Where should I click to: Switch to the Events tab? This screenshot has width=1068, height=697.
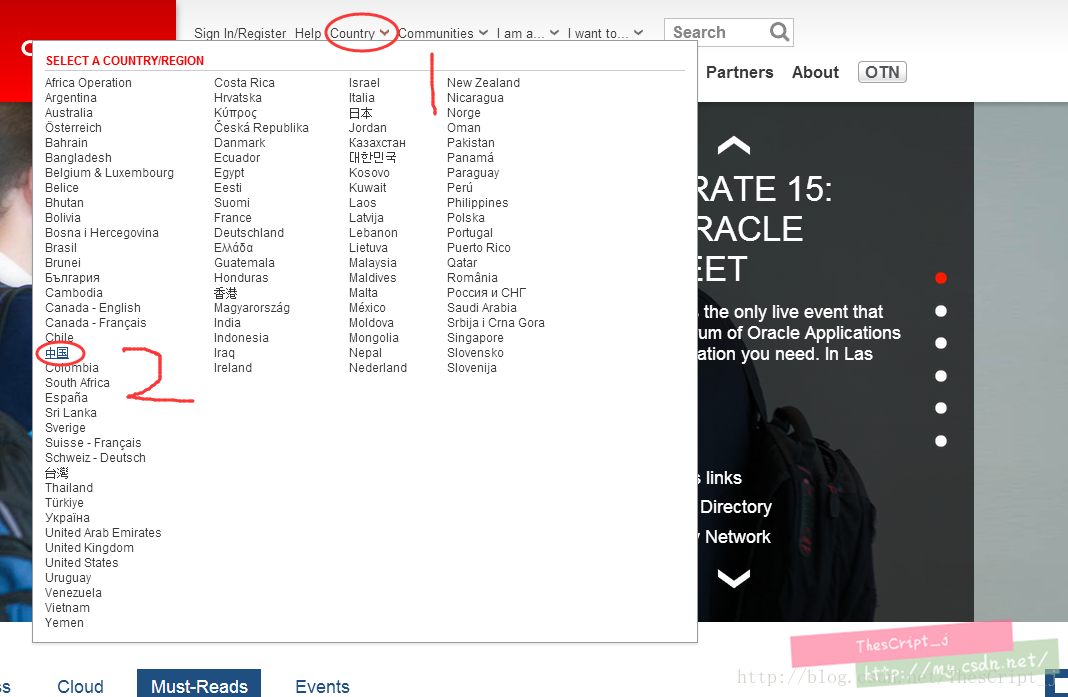[322, 686]
